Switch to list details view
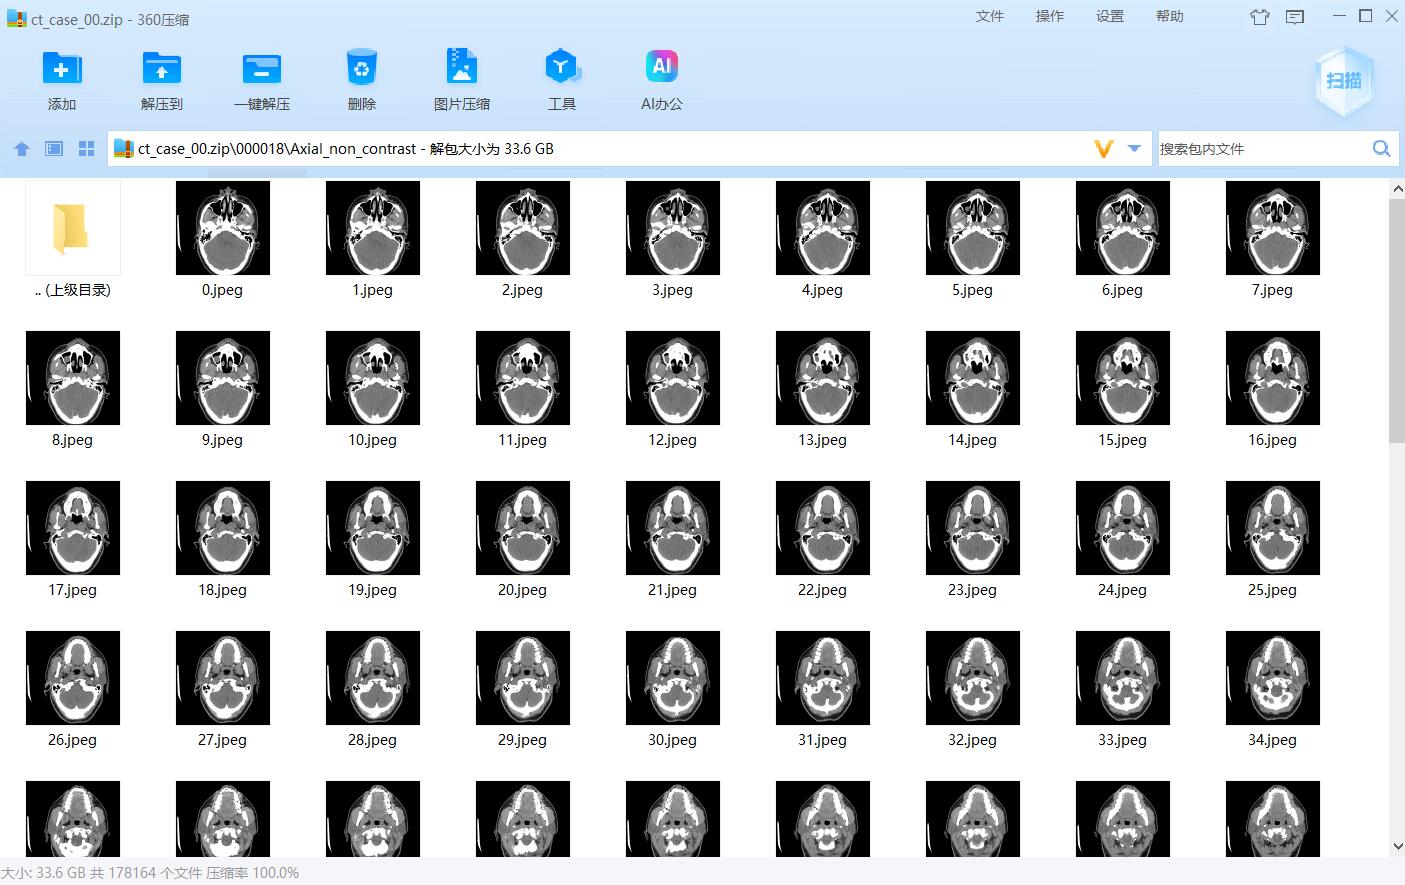 pyautogui.click(x=54, y=149)
